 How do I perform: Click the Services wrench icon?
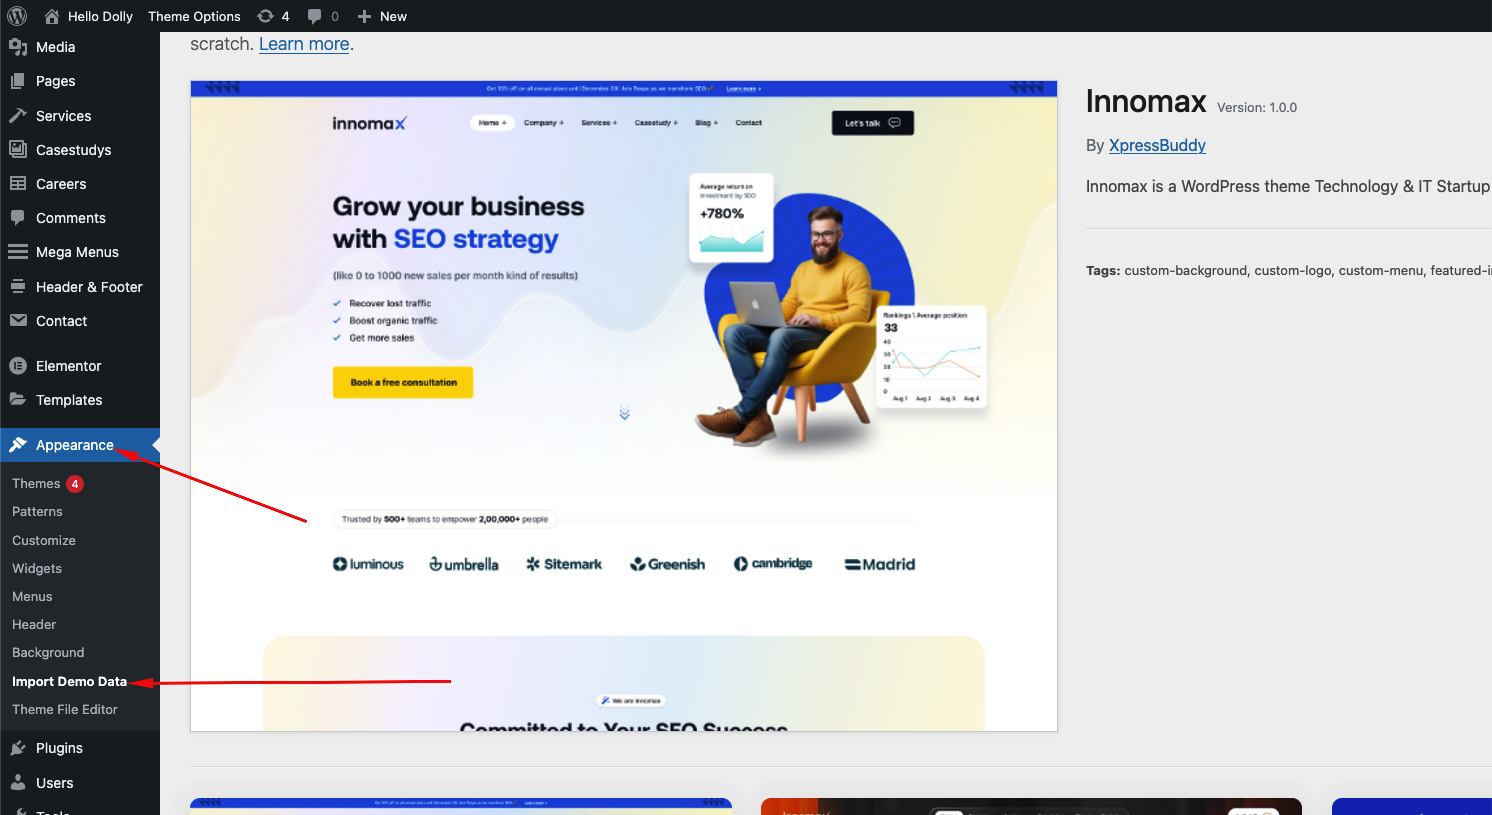18,116
